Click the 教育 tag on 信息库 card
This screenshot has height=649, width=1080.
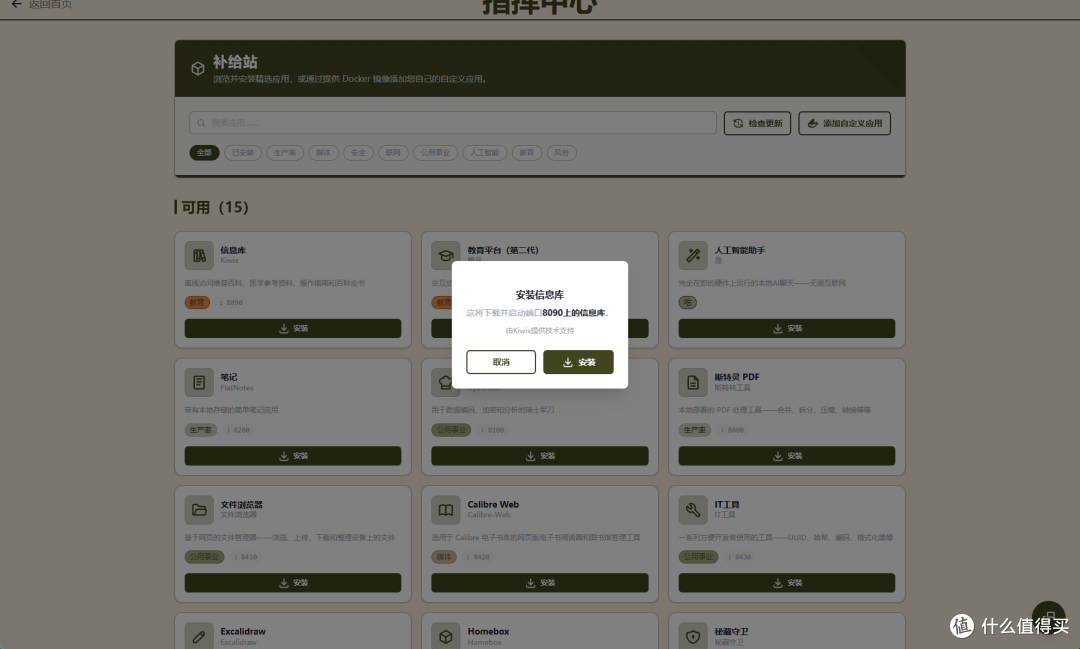(x=197, y=302)
